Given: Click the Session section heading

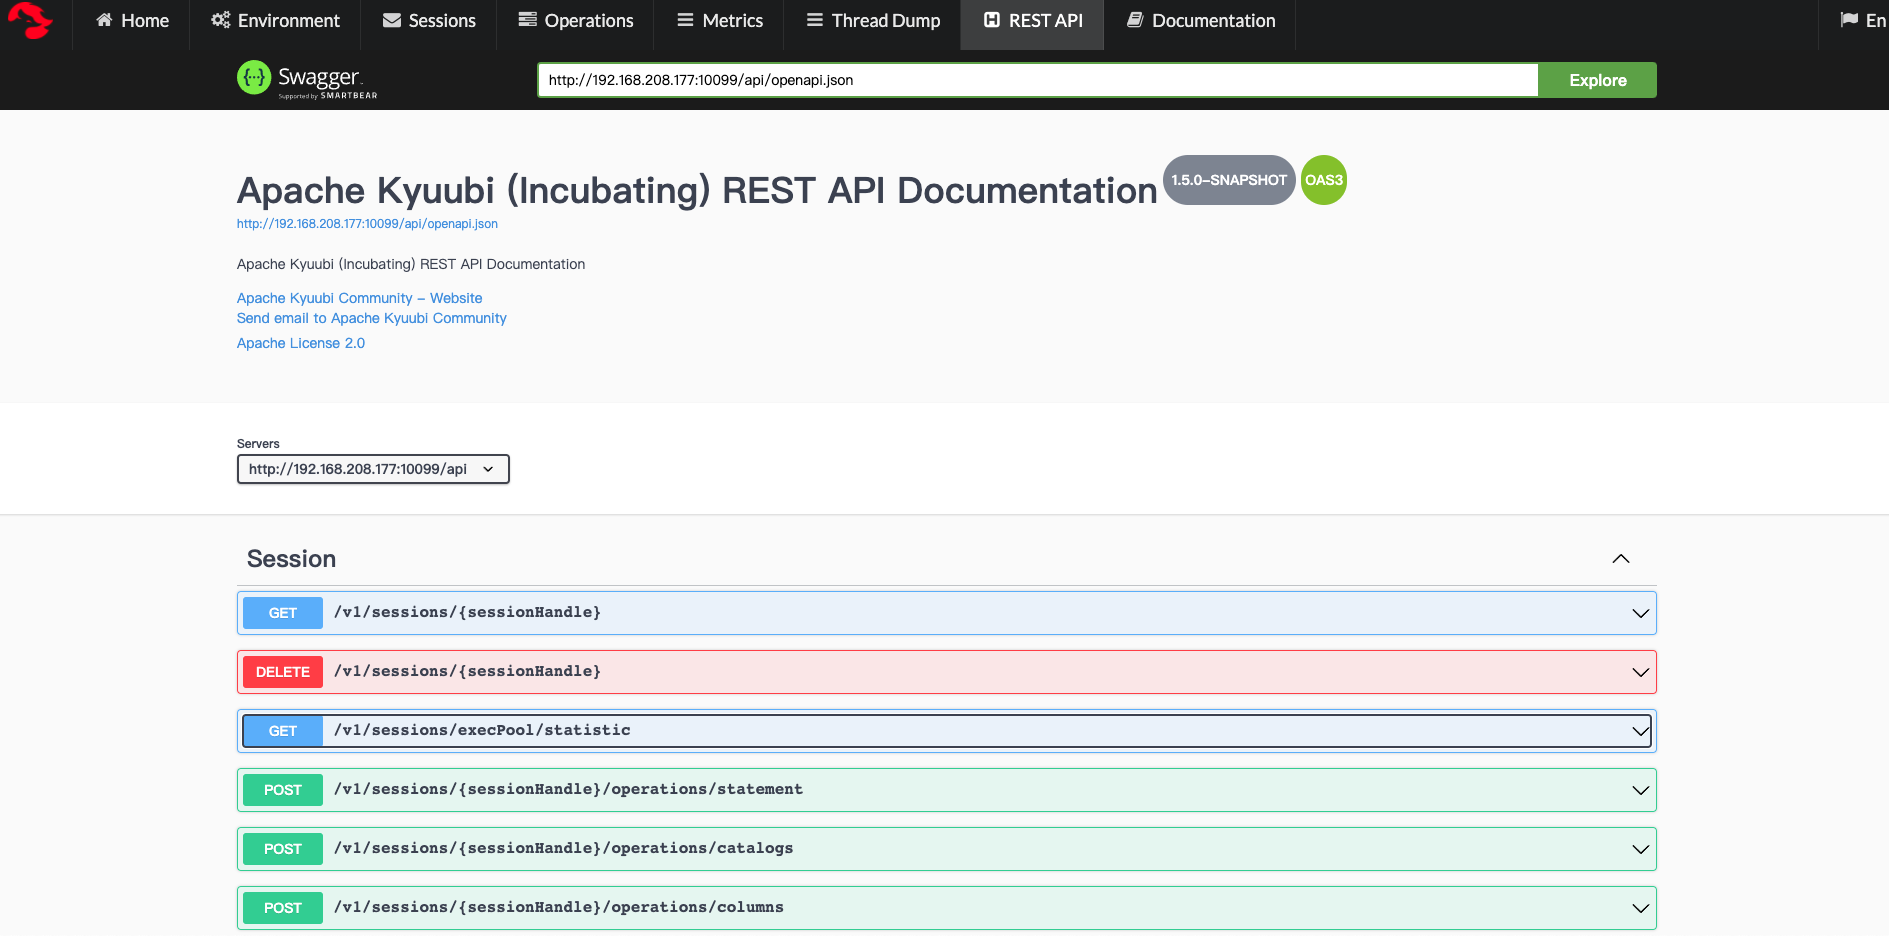Looking at the screenshot, I should pyautogui.click(x=291, y=559).
